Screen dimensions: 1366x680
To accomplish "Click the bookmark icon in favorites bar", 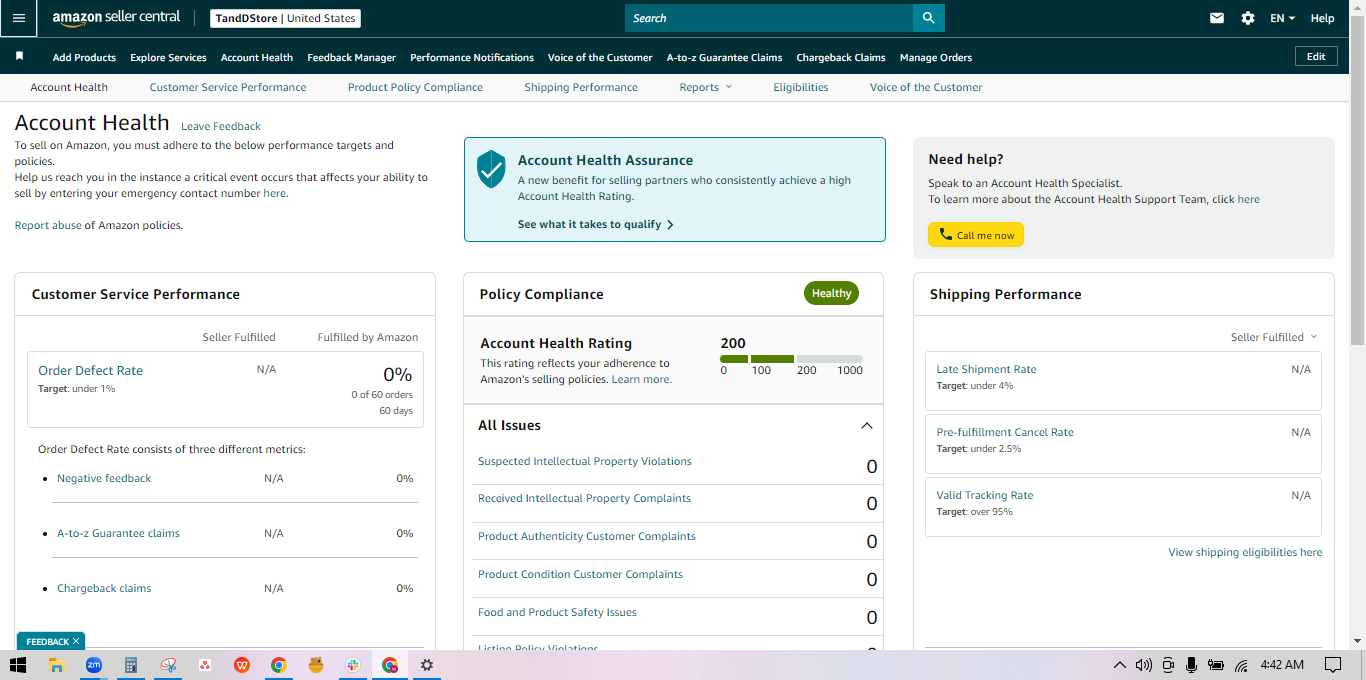I will (19, 57).
